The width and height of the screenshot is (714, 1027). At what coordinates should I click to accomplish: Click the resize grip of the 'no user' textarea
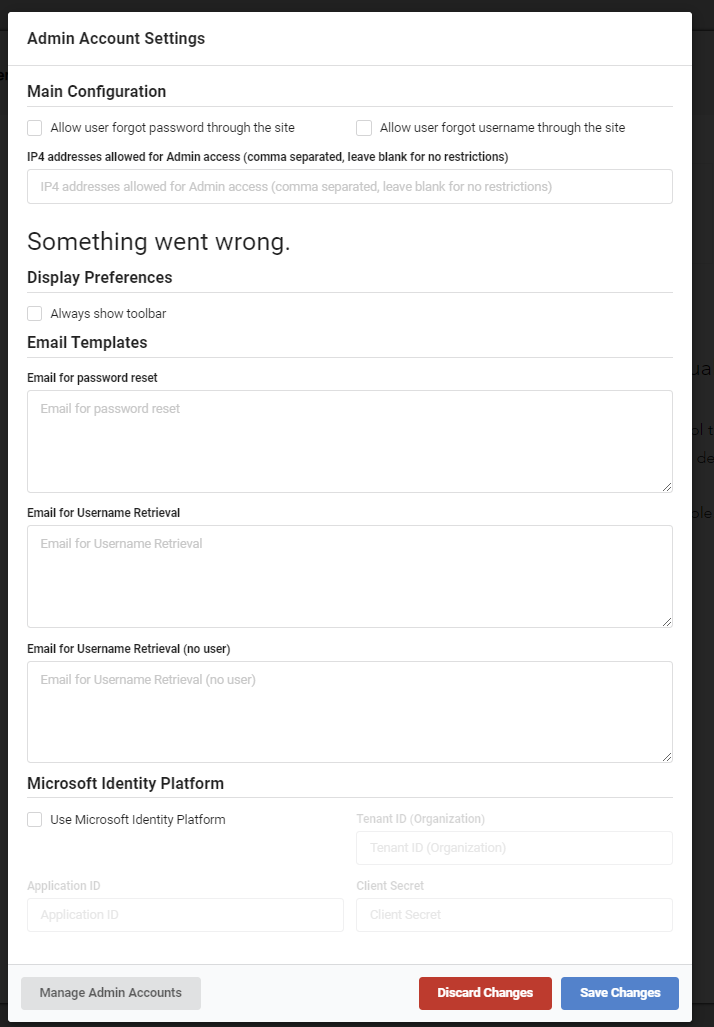pyautogui.click(x=667, y=757)
